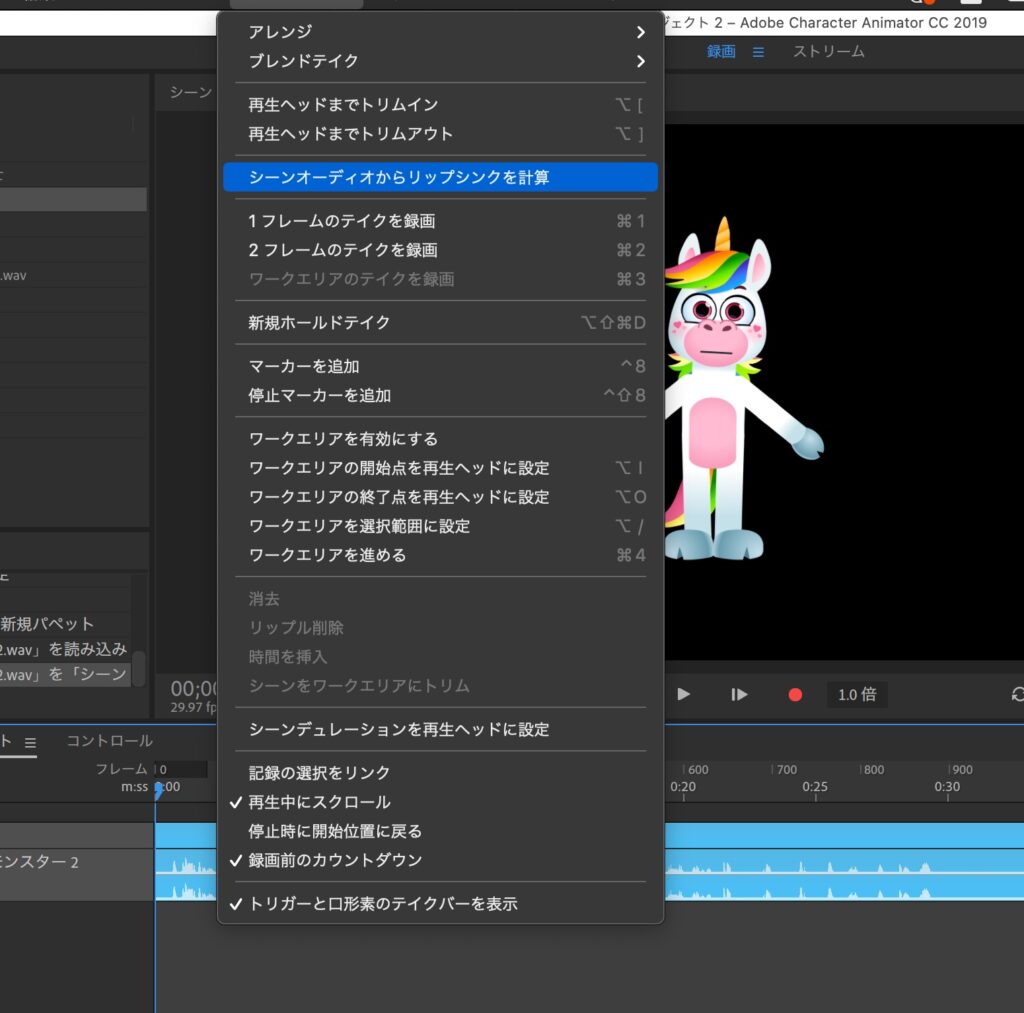Click the refresh icon right of playback speed
This screenshot has width=1024, height=1013.
1017,694
